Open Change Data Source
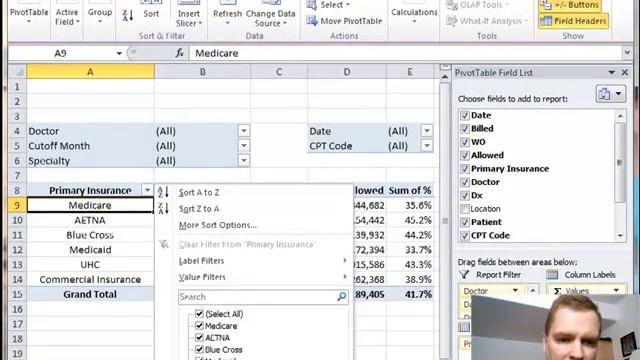 pos(270,14)
